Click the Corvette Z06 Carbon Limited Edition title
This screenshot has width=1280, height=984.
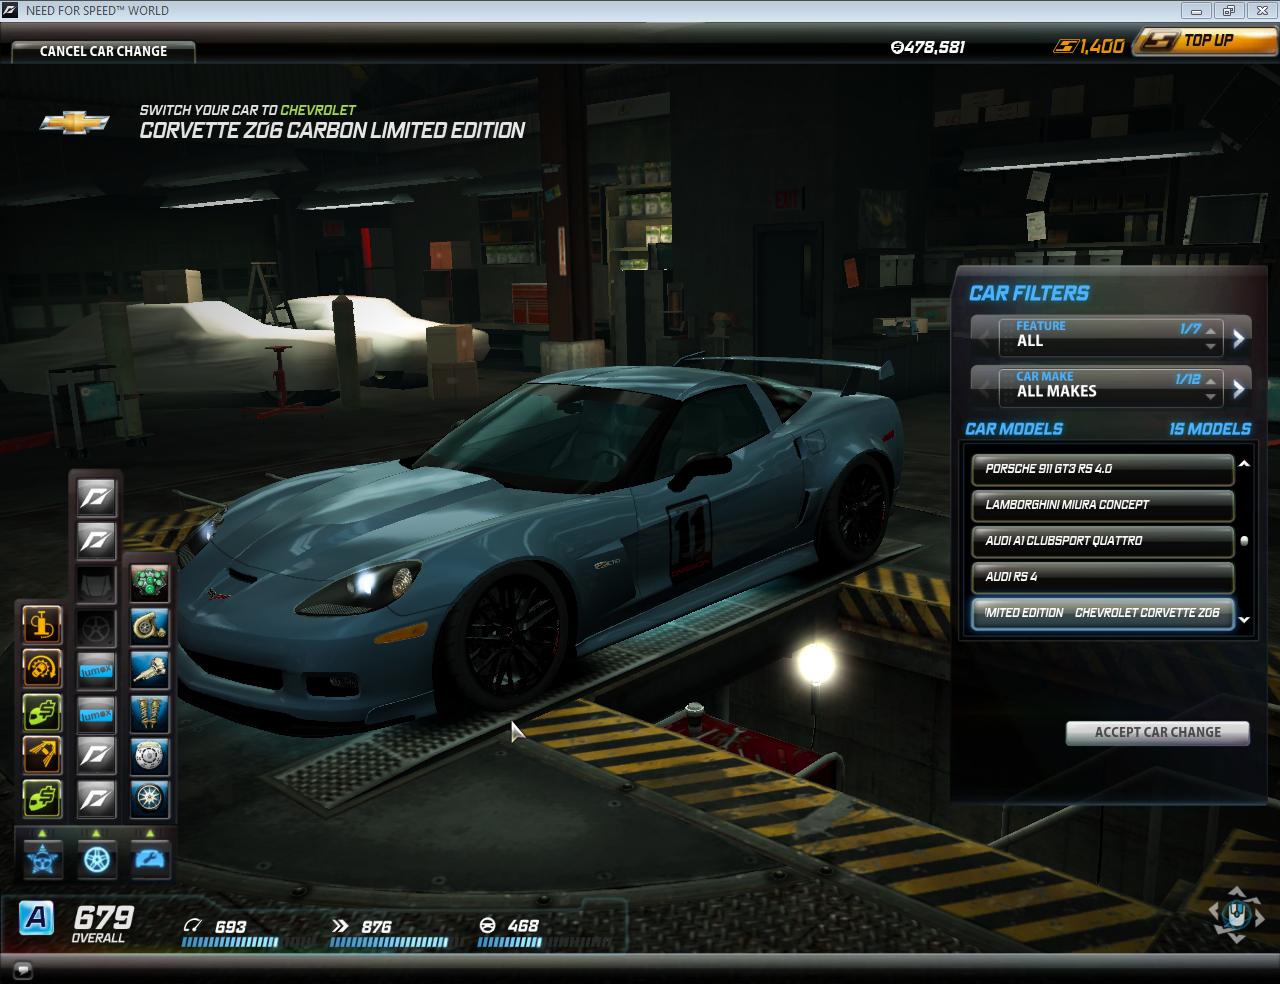[x=332, y=130]
